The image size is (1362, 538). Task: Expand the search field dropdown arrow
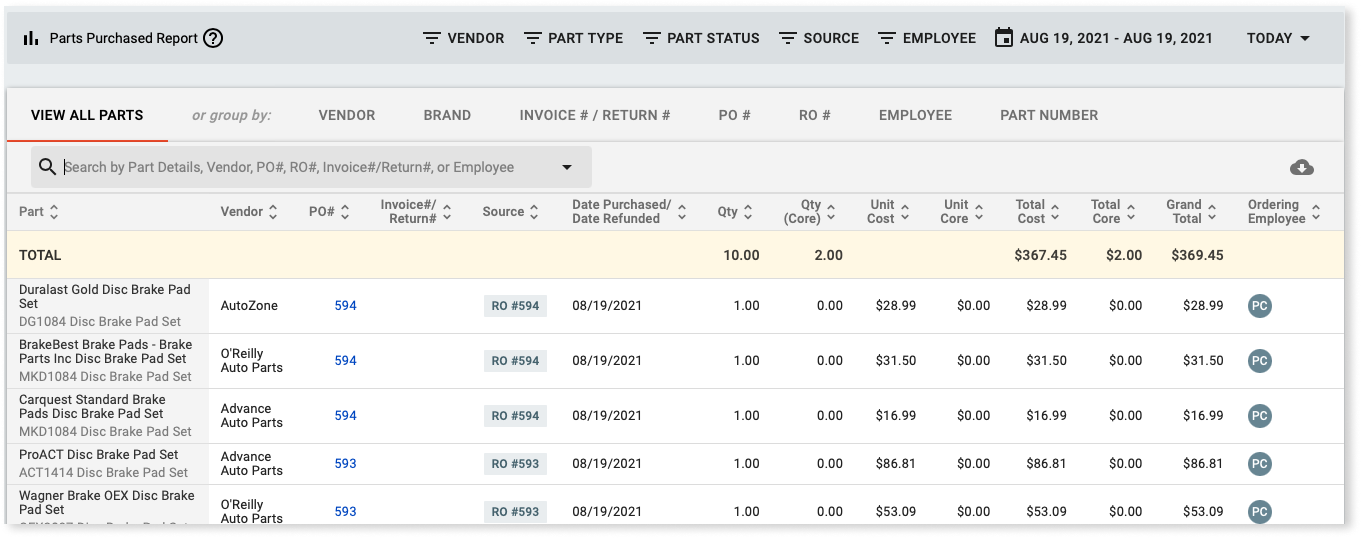click(567, 167)
